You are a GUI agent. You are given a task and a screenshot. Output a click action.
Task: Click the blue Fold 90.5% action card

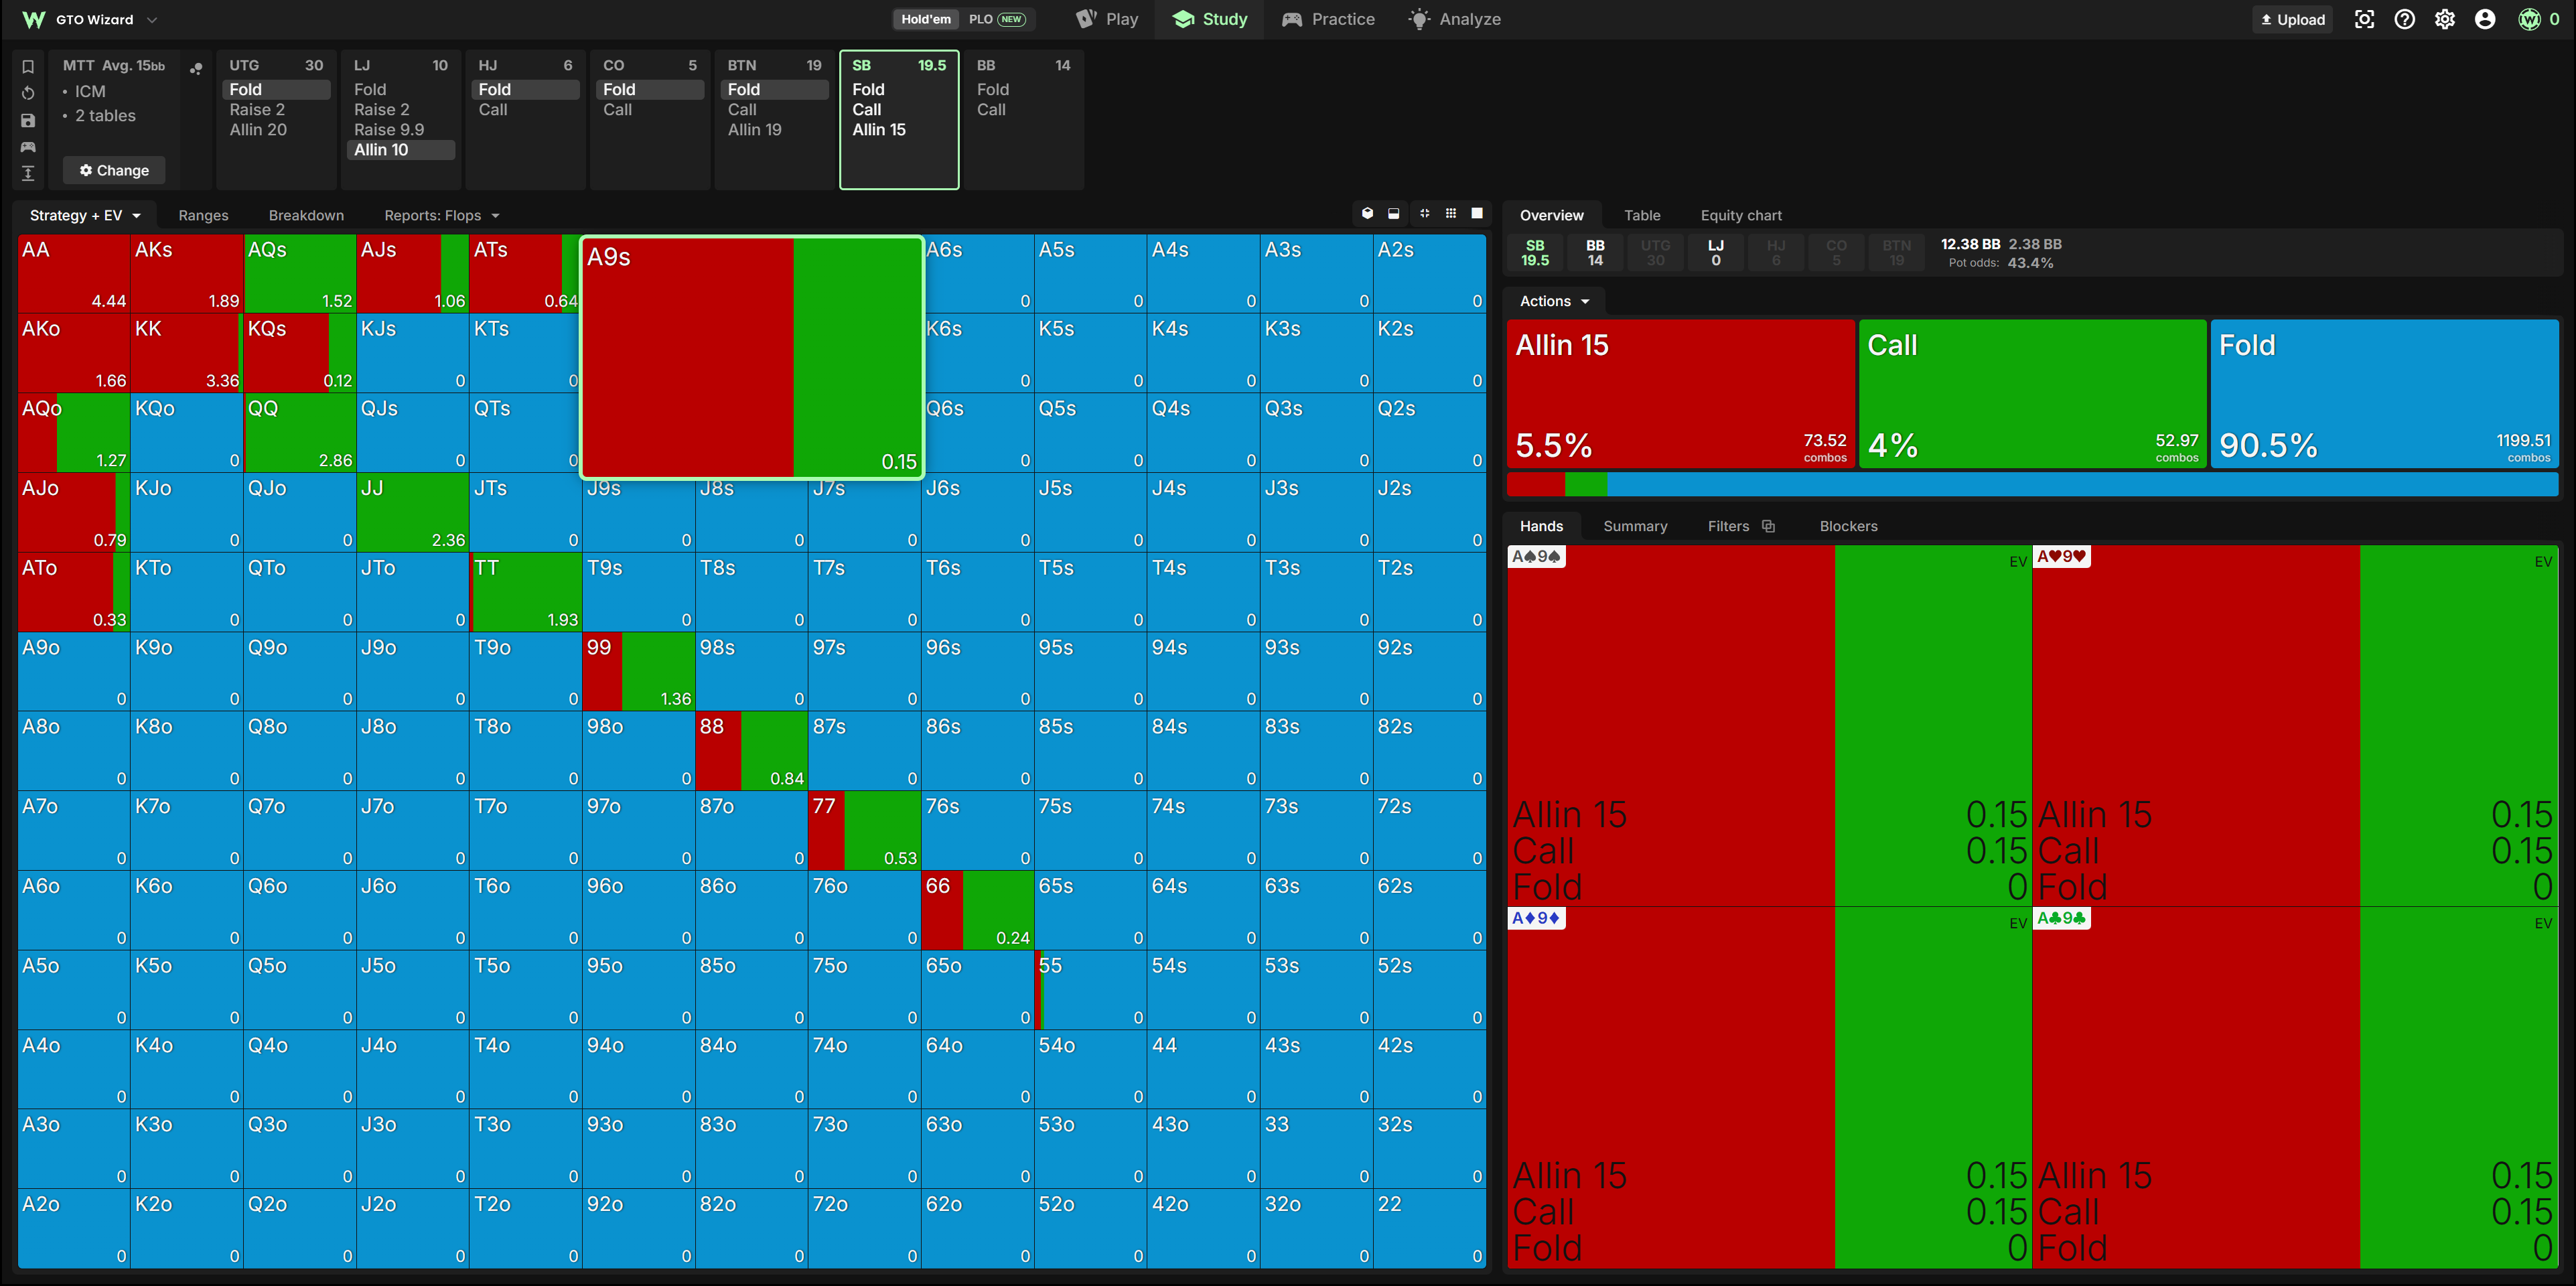tap(2384, 393)
